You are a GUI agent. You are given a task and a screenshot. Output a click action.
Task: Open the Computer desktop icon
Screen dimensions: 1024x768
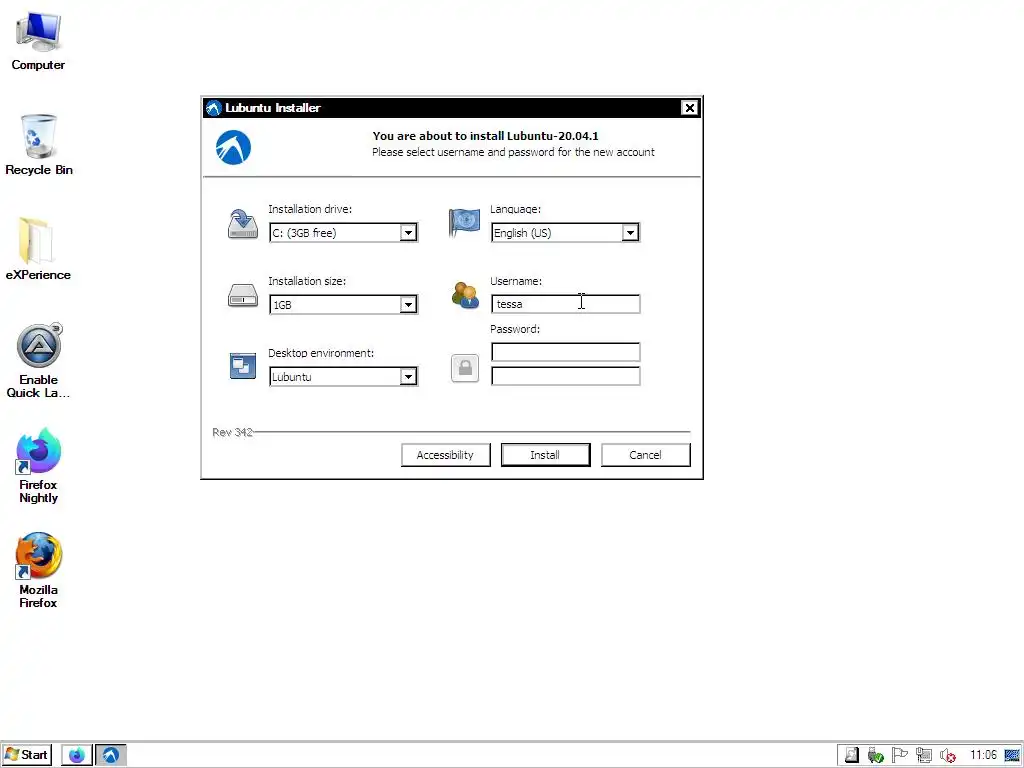[x=38, y=40]
